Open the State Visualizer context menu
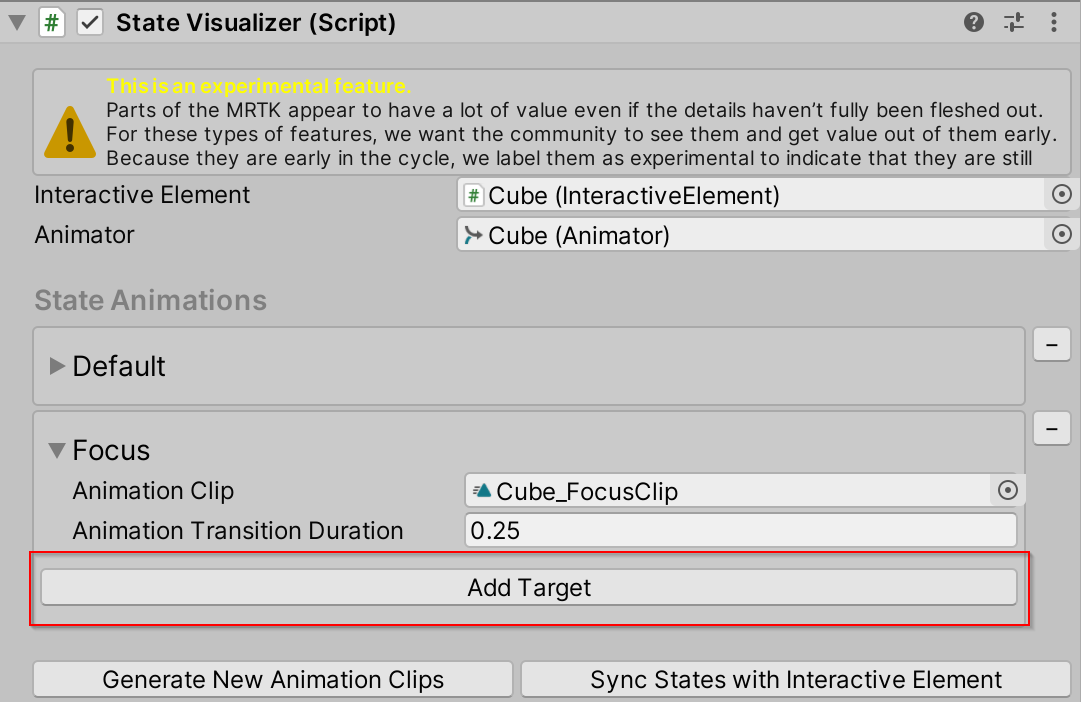The width and height of the screenshot is (1081, 702). point(1054,22)
